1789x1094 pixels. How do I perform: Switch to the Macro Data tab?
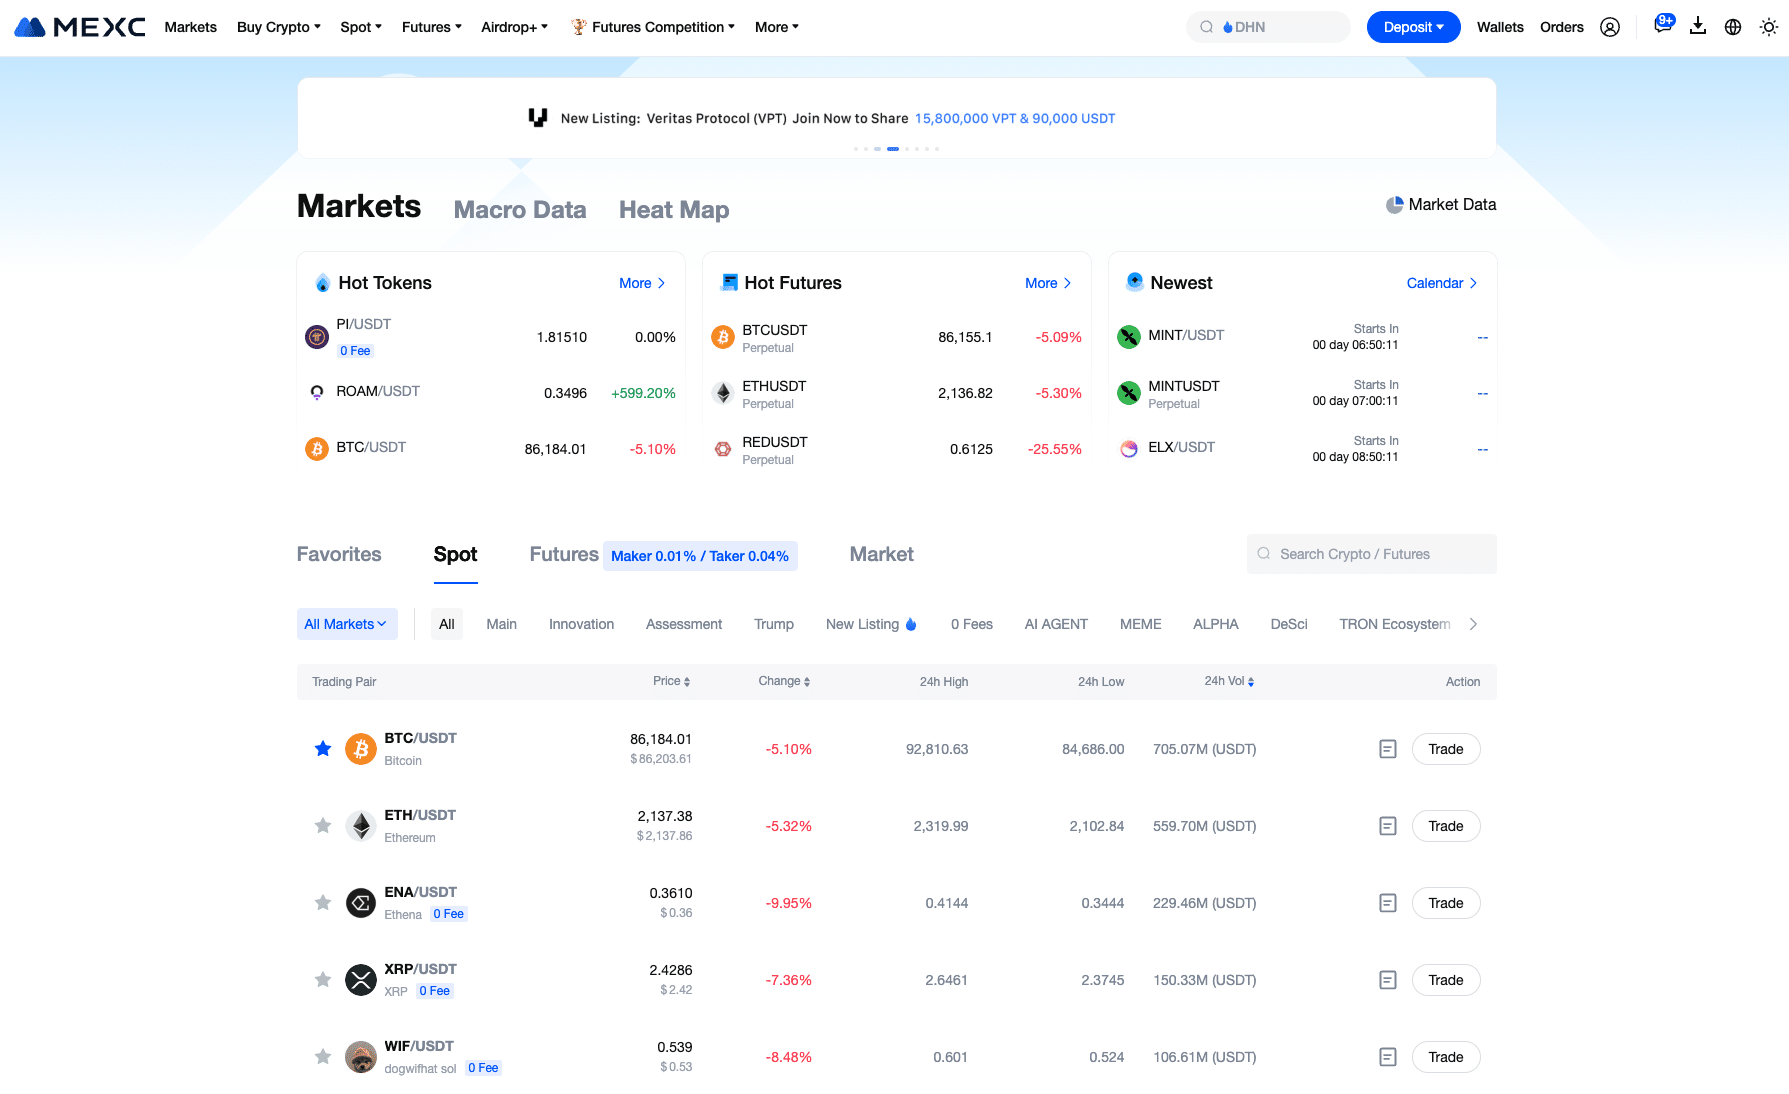(x=520, y=210)
